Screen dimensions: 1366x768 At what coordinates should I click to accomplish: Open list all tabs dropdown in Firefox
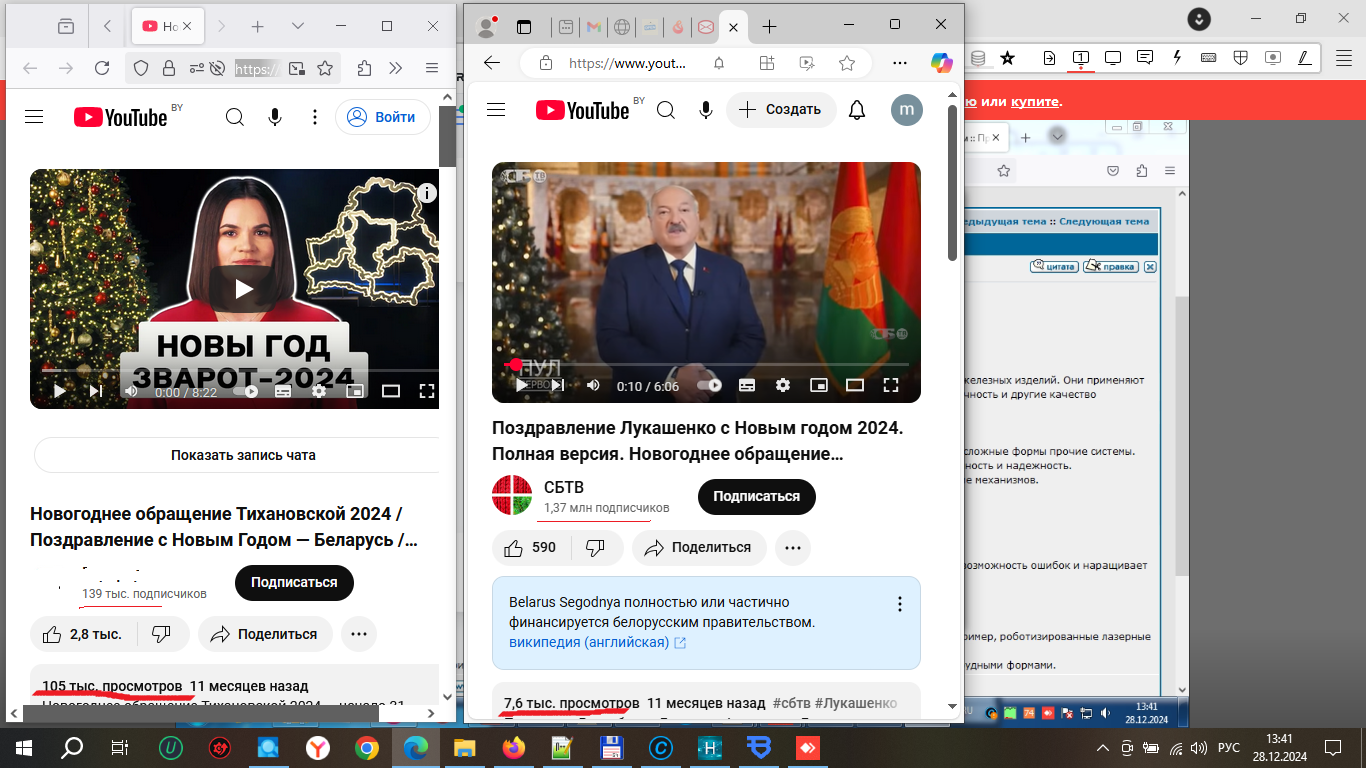click(x=298, y=26)
